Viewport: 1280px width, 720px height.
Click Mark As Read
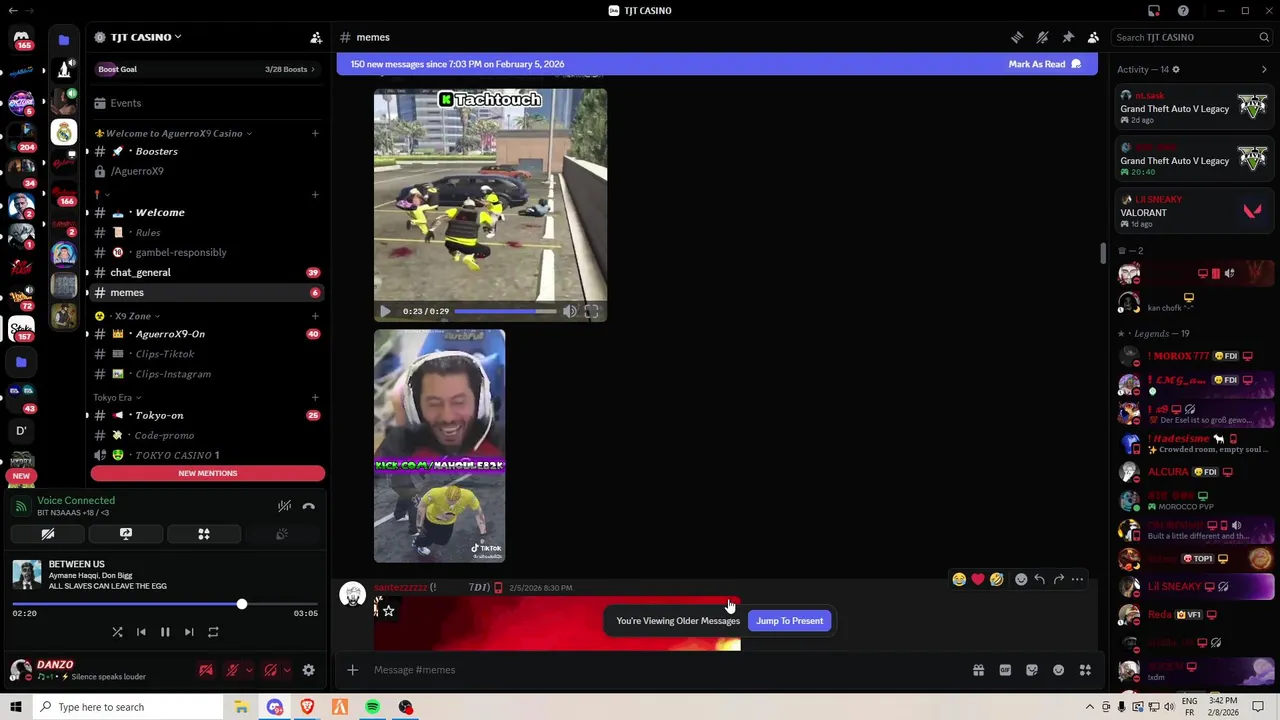point(1044,64)
